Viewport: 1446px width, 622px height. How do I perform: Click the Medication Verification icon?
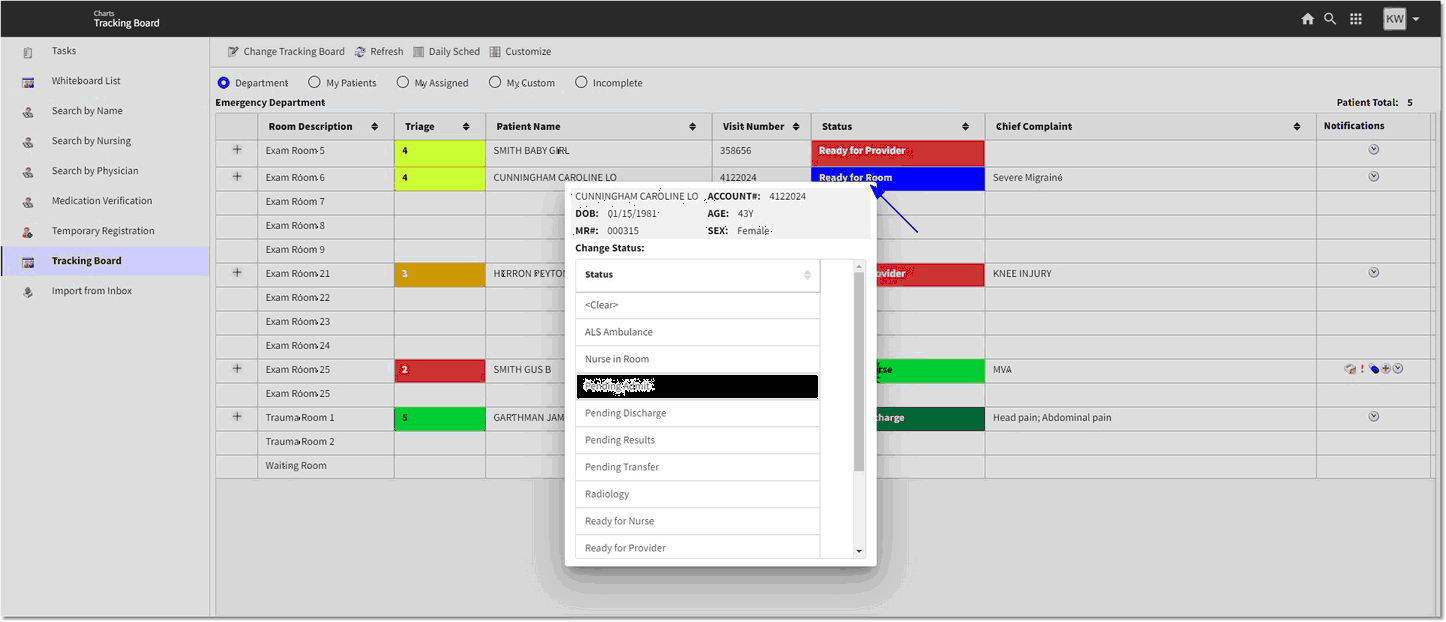28,202
